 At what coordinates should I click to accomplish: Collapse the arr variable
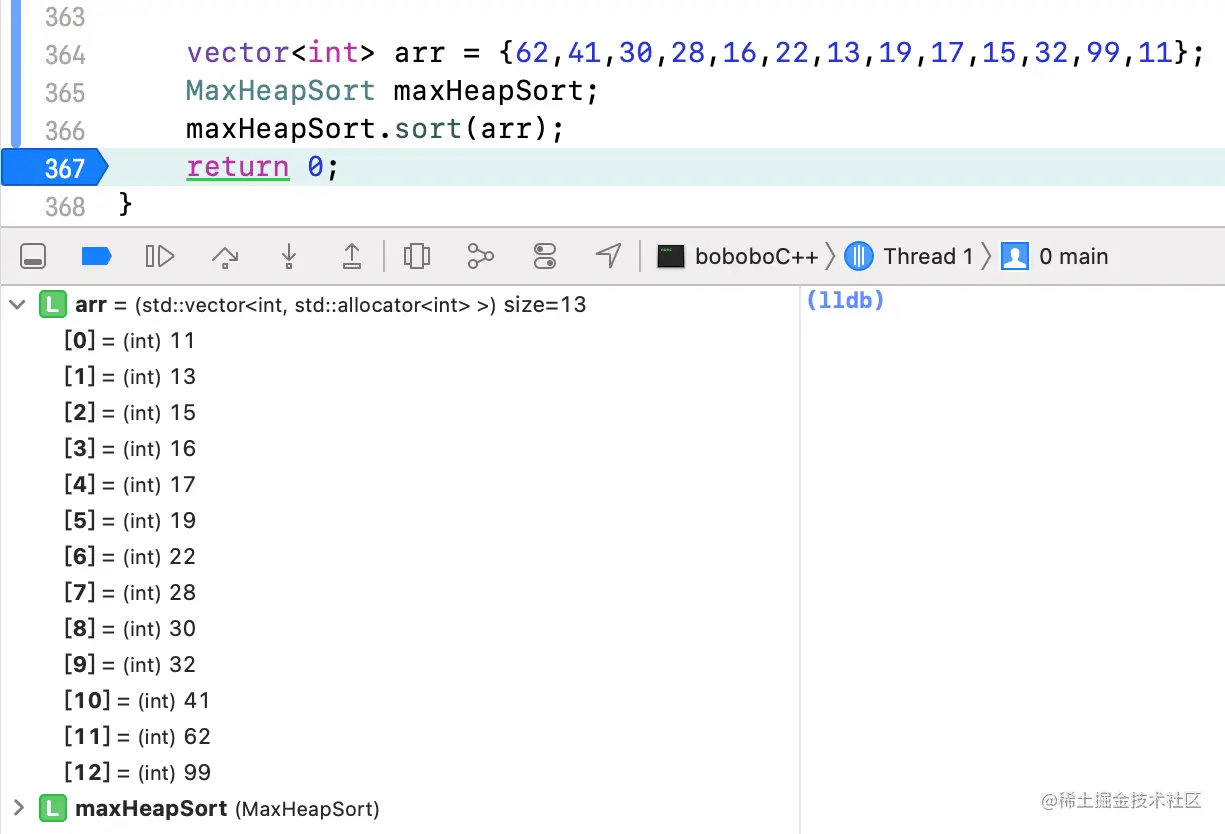[17, 304]
